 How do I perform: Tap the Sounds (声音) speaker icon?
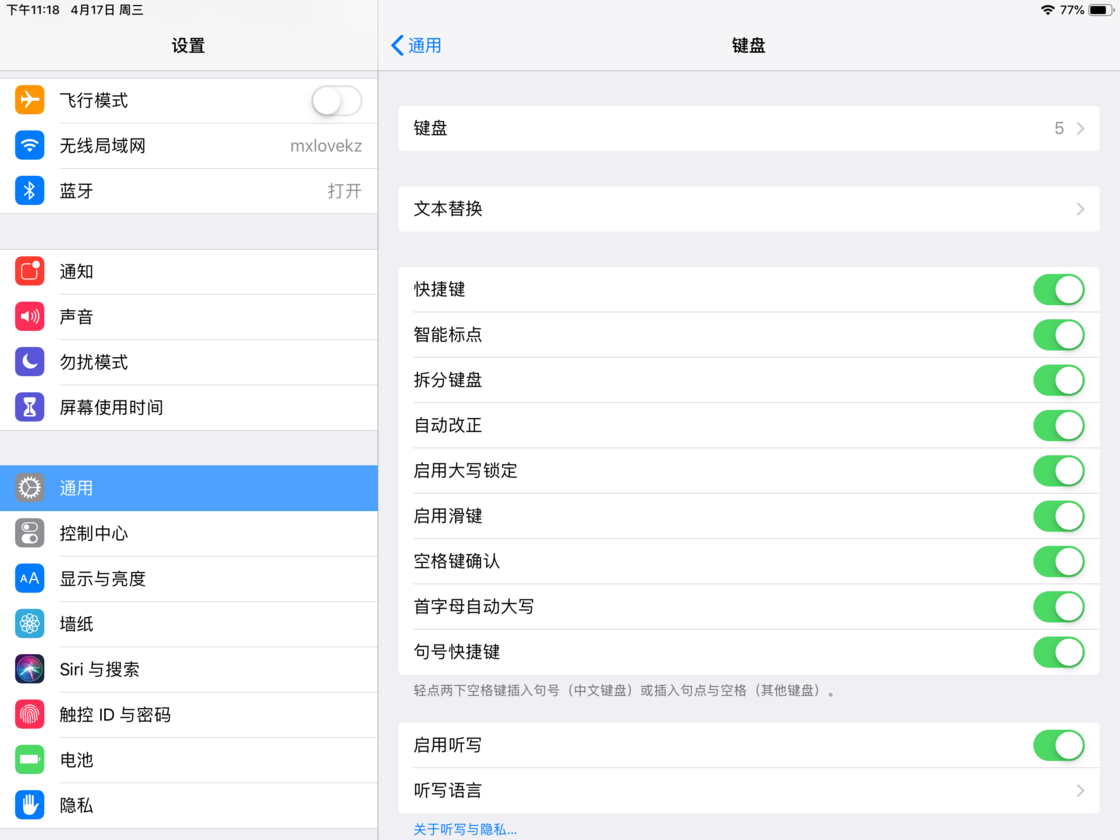[x=29, y=316]
